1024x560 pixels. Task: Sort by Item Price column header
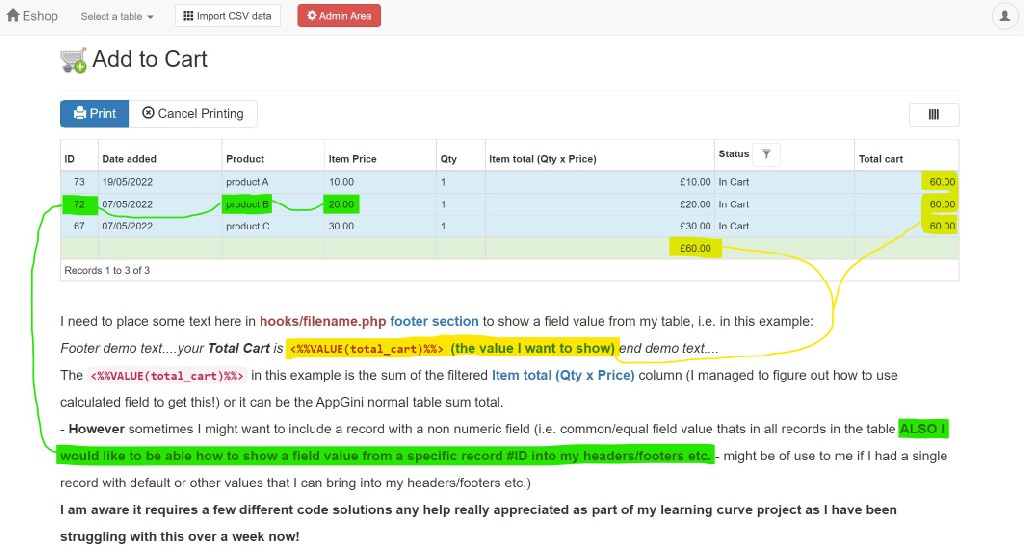click(x=352, y=159)
